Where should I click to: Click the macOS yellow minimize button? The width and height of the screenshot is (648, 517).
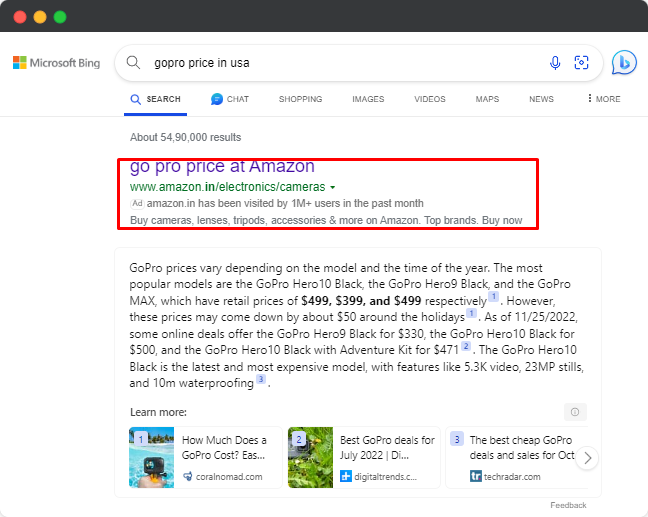(40, 17)
